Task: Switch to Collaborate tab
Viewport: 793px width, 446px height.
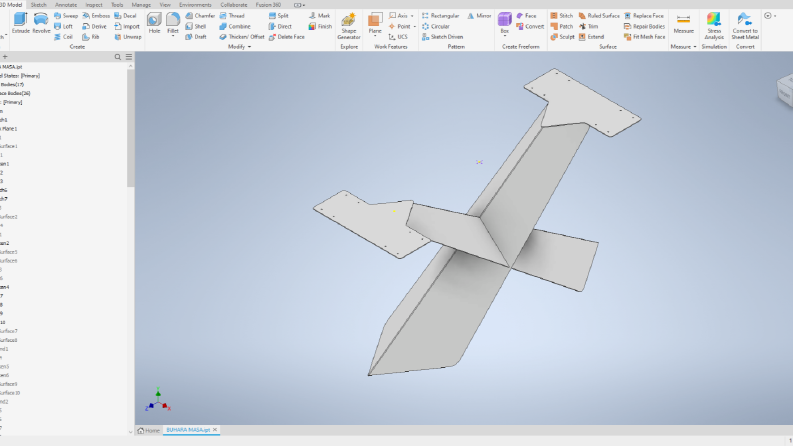Action: click(x=234, y=5)
